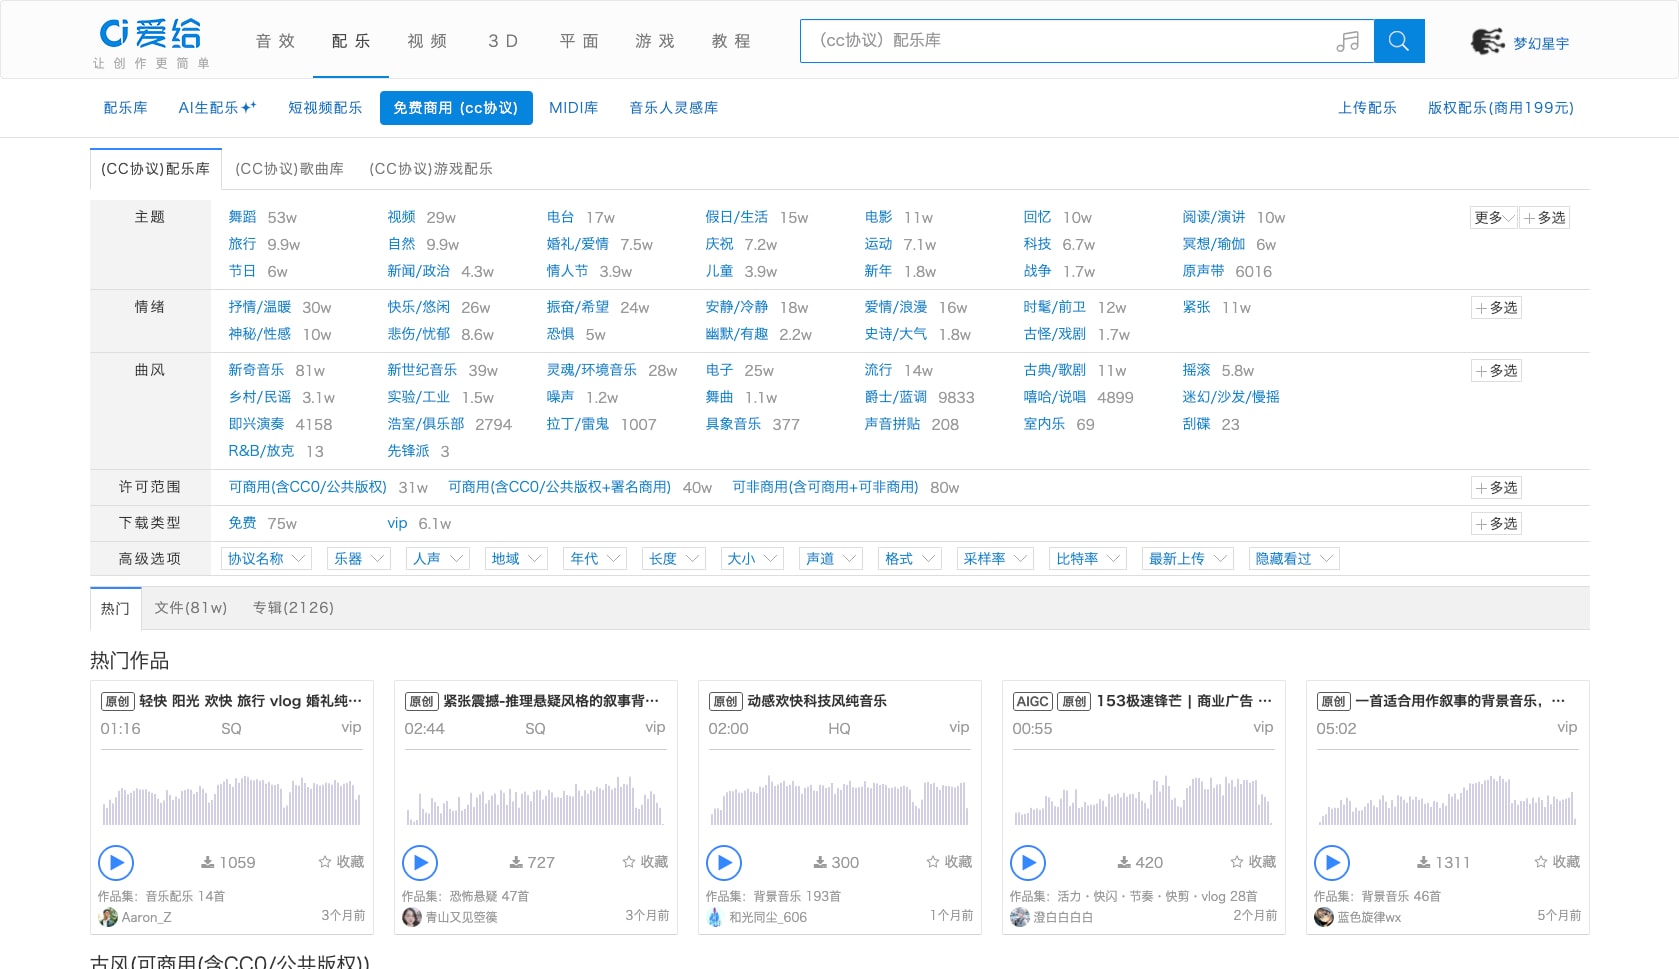
Task: Select the 可商用(含CC0/公共版权) license filter
Action: tap(308, 487)
